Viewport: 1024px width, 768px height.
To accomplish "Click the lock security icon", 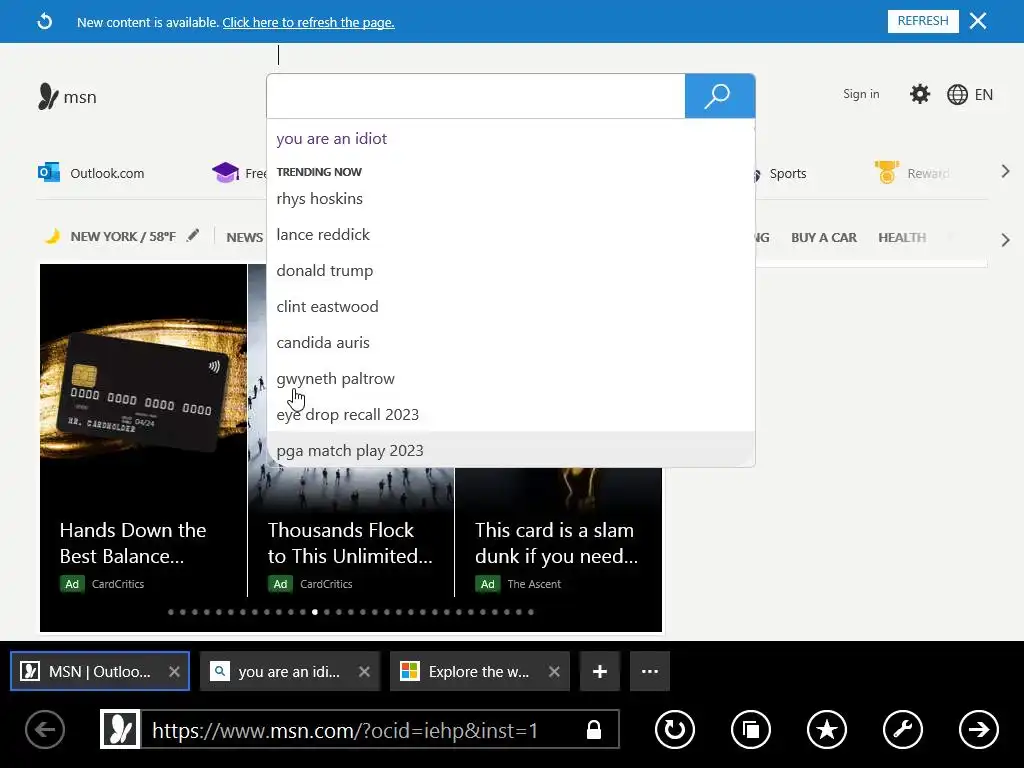I will coord(594,729).
